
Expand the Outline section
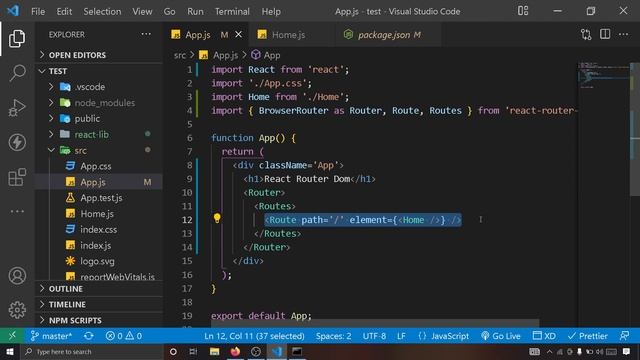[99, 289]
